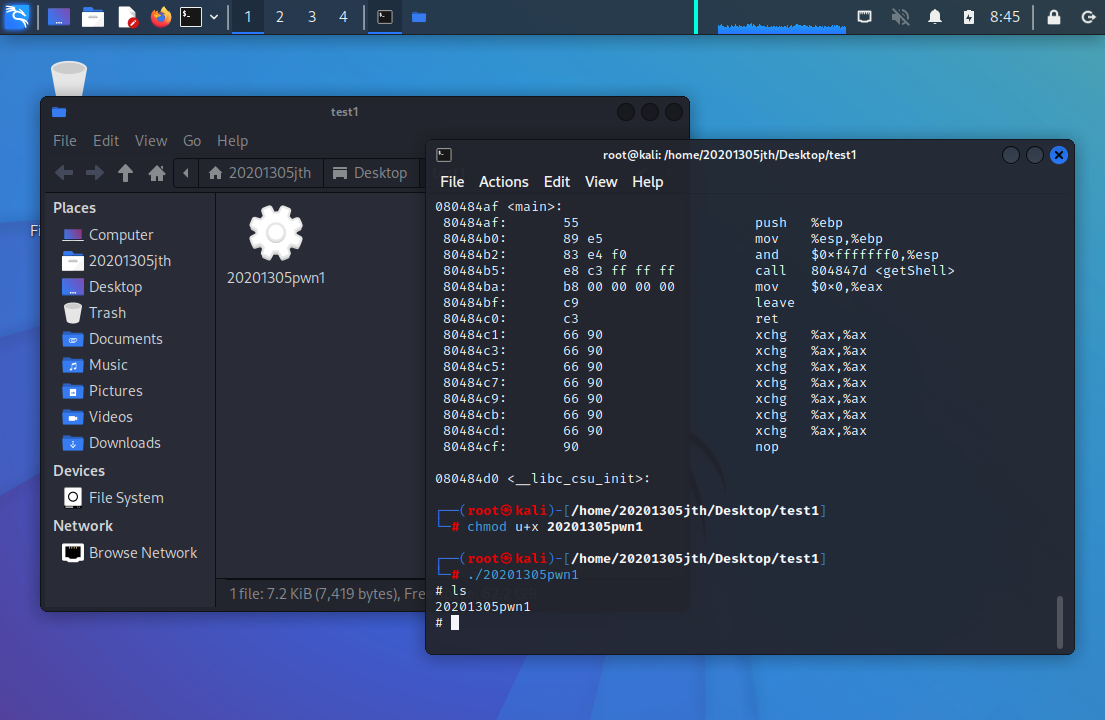
Task: Open the clock showing 8:45
Action: [x=1004, y=17]
